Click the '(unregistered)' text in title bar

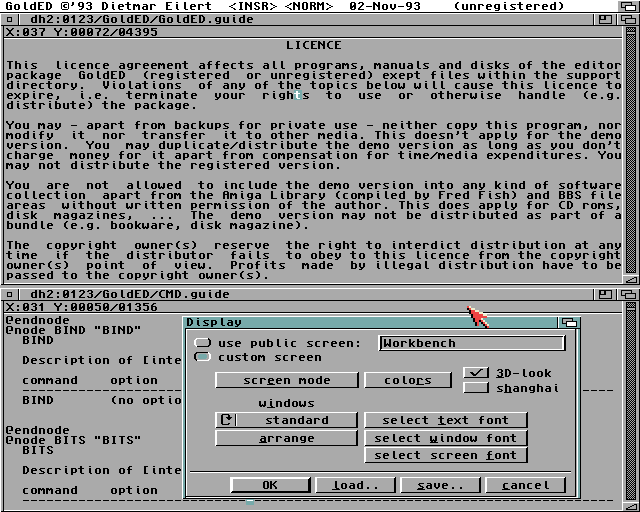(509, 6)
